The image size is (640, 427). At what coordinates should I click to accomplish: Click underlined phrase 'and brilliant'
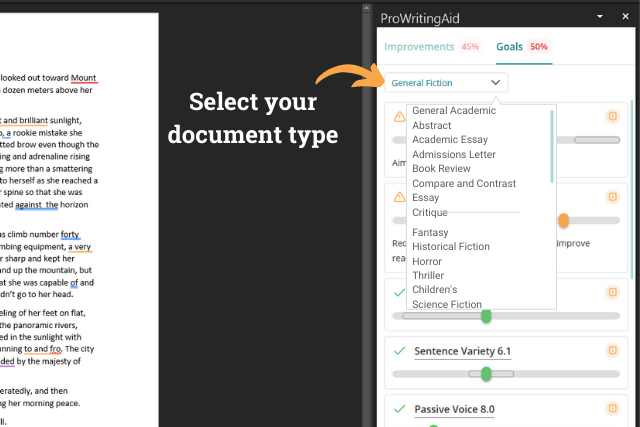point(25,120)
